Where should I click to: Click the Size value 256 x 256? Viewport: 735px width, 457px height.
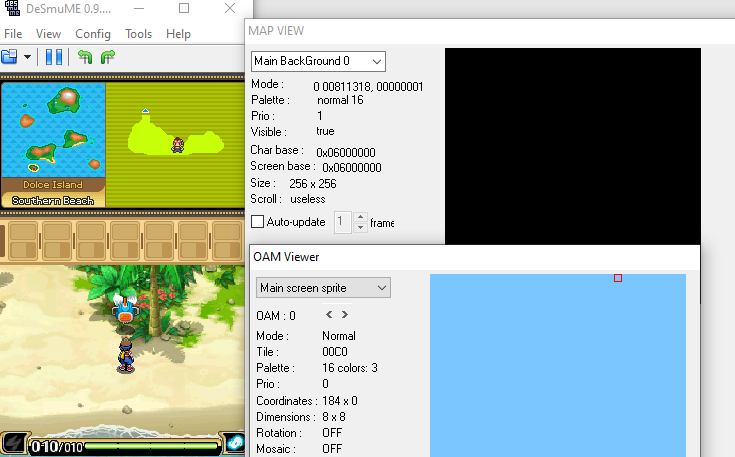(313, 183)
